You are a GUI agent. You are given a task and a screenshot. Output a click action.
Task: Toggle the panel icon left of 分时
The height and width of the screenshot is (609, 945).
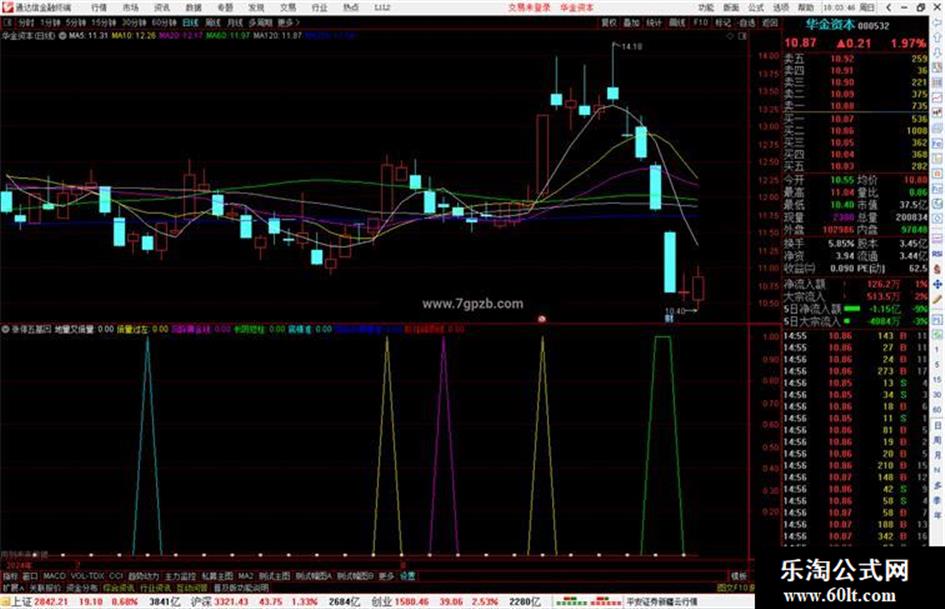8,23
